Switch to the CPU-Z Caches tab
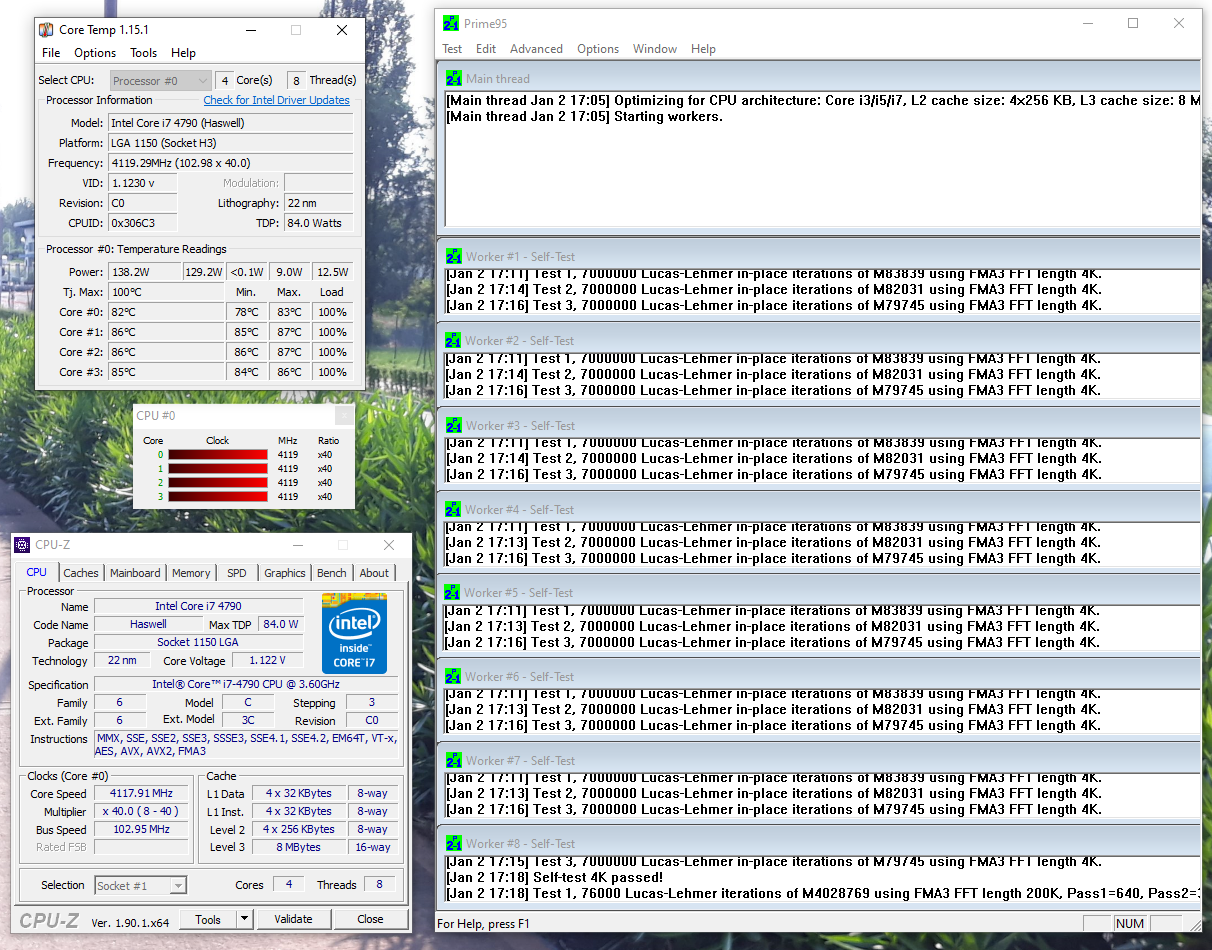The image size is (1212, 950). tap(81, 573)
